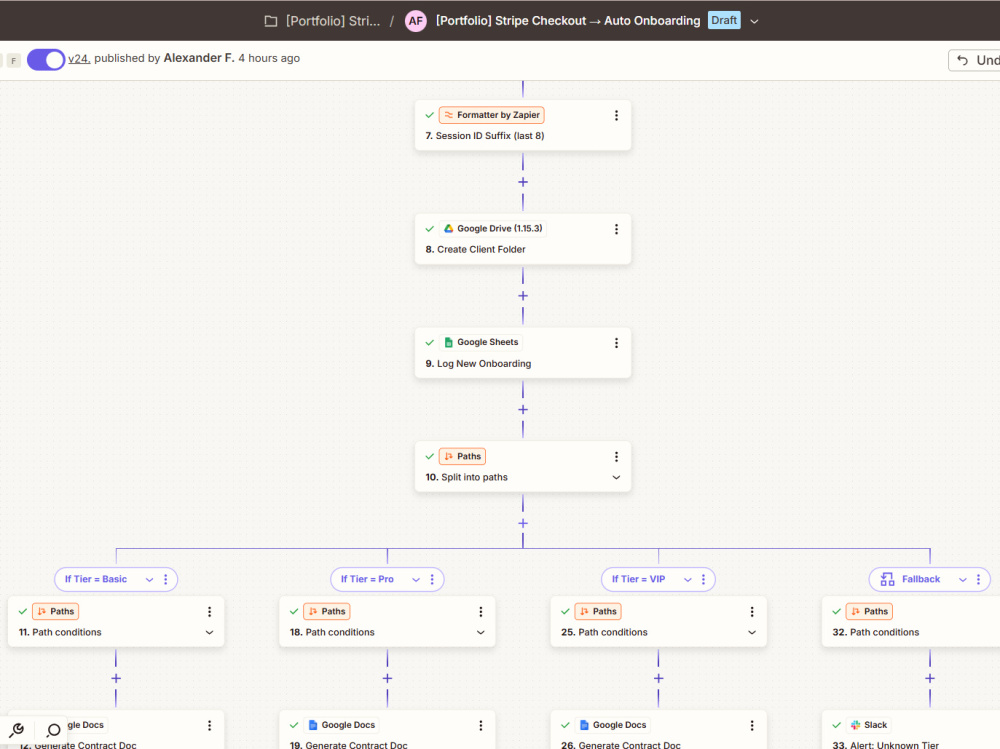Click the Google Sheets app badge
The image size is (1000, 749).
pos(481,342)
